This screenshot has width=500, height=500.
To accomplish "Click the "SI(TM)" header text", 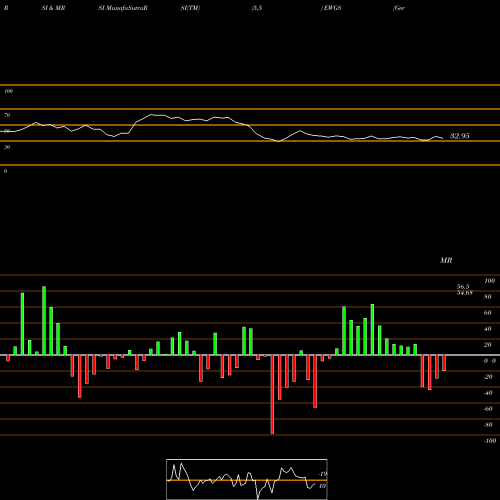I will pyautogui.click(x=190, y=8).
